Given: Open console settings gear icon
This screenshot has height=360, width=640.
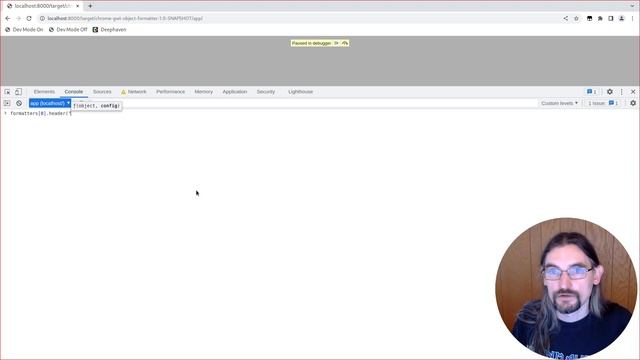Looking at the screenshot, I should (x=633, y=103).
